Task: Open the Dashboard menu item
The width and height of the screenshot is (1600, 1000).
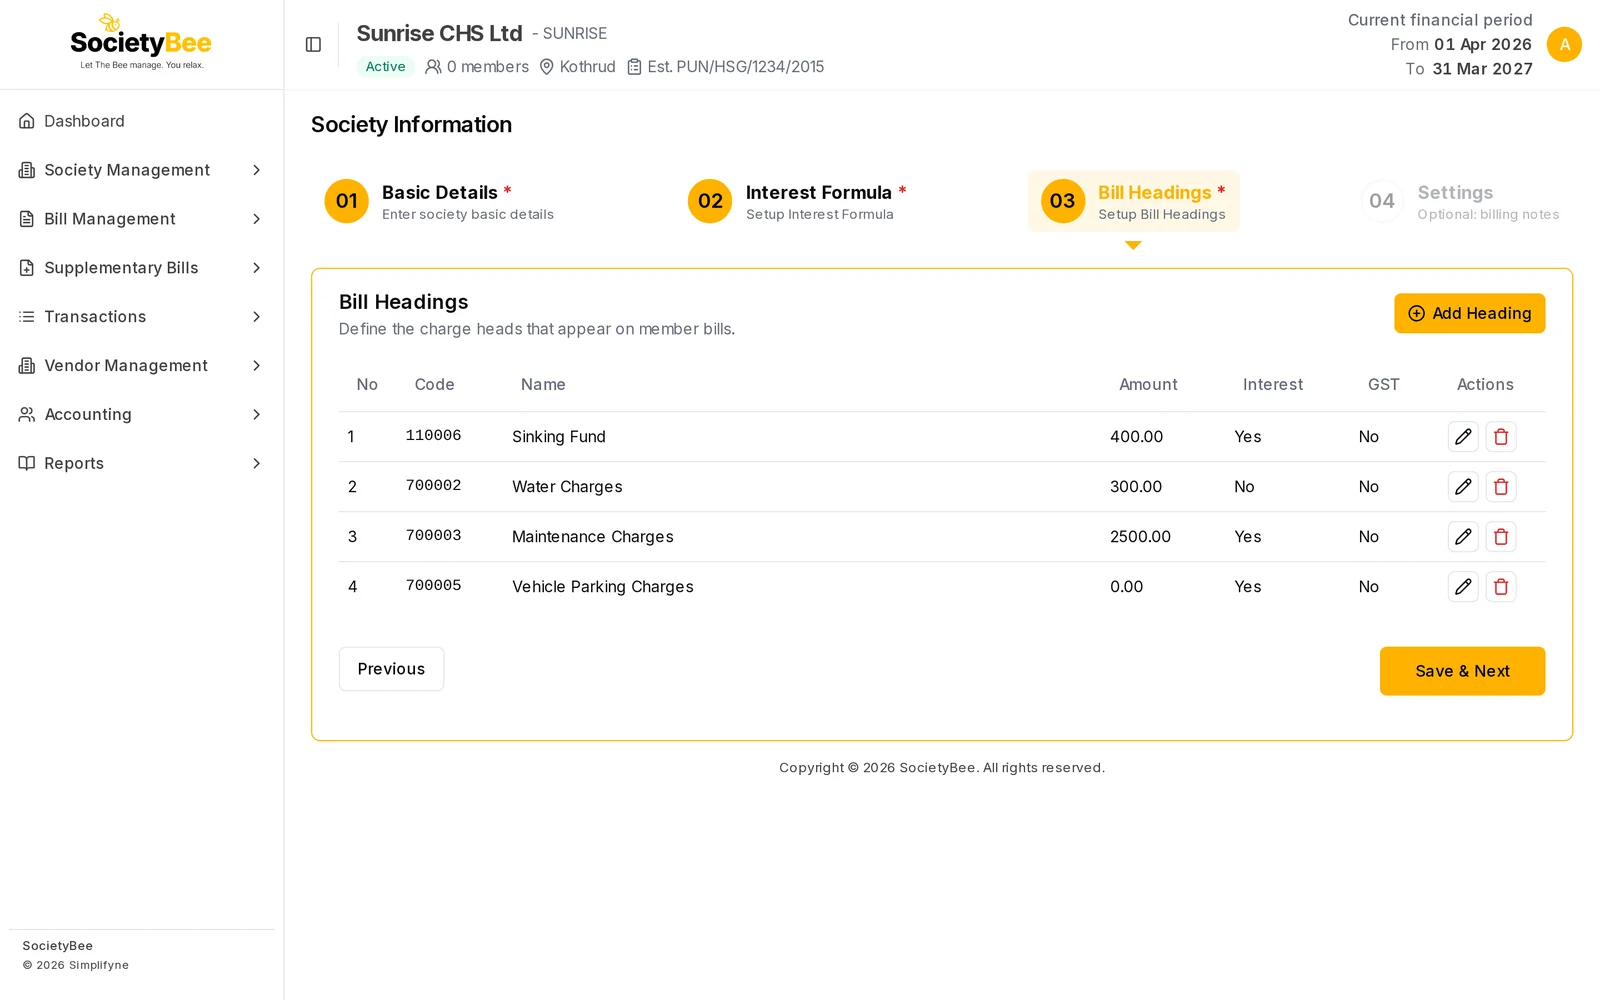Action: (141, 121)
